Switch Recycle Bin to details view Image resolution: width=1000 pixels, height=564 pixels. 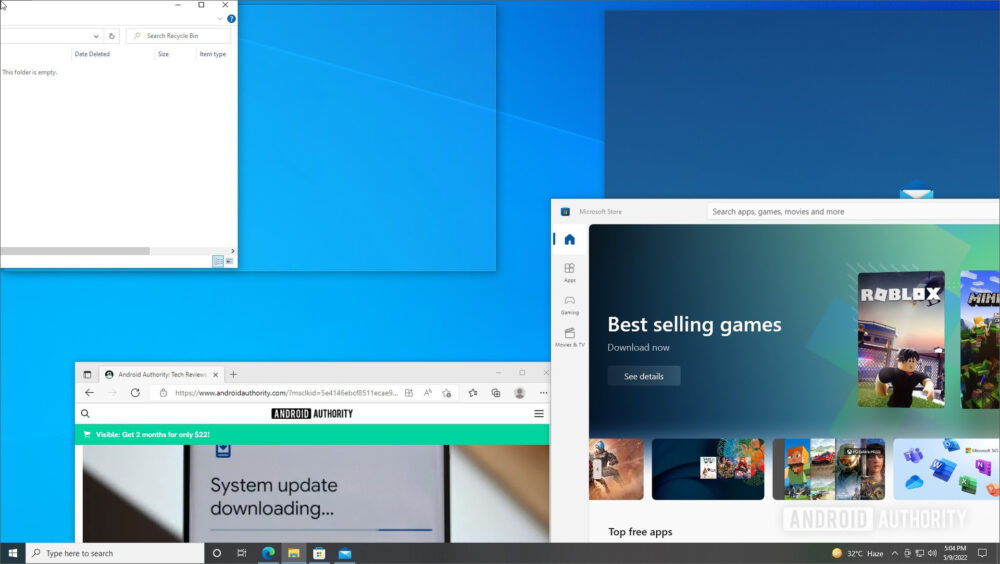[x=218, y=261]
